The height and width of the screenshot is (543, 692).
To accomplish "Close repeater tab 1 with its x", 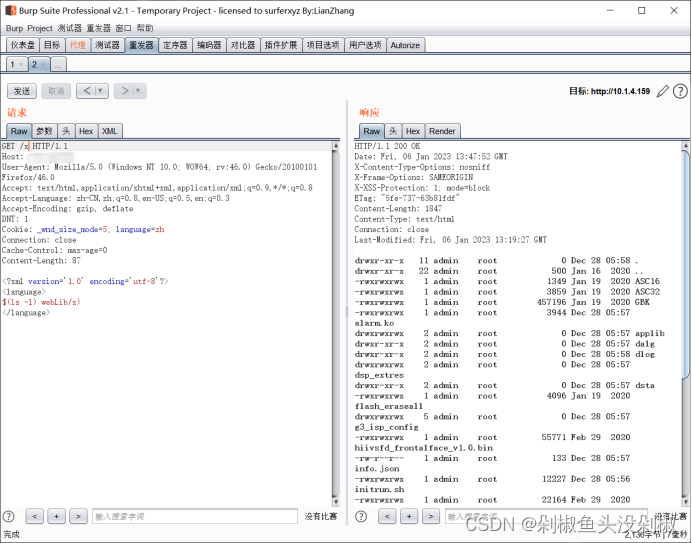I will point(21,64).
